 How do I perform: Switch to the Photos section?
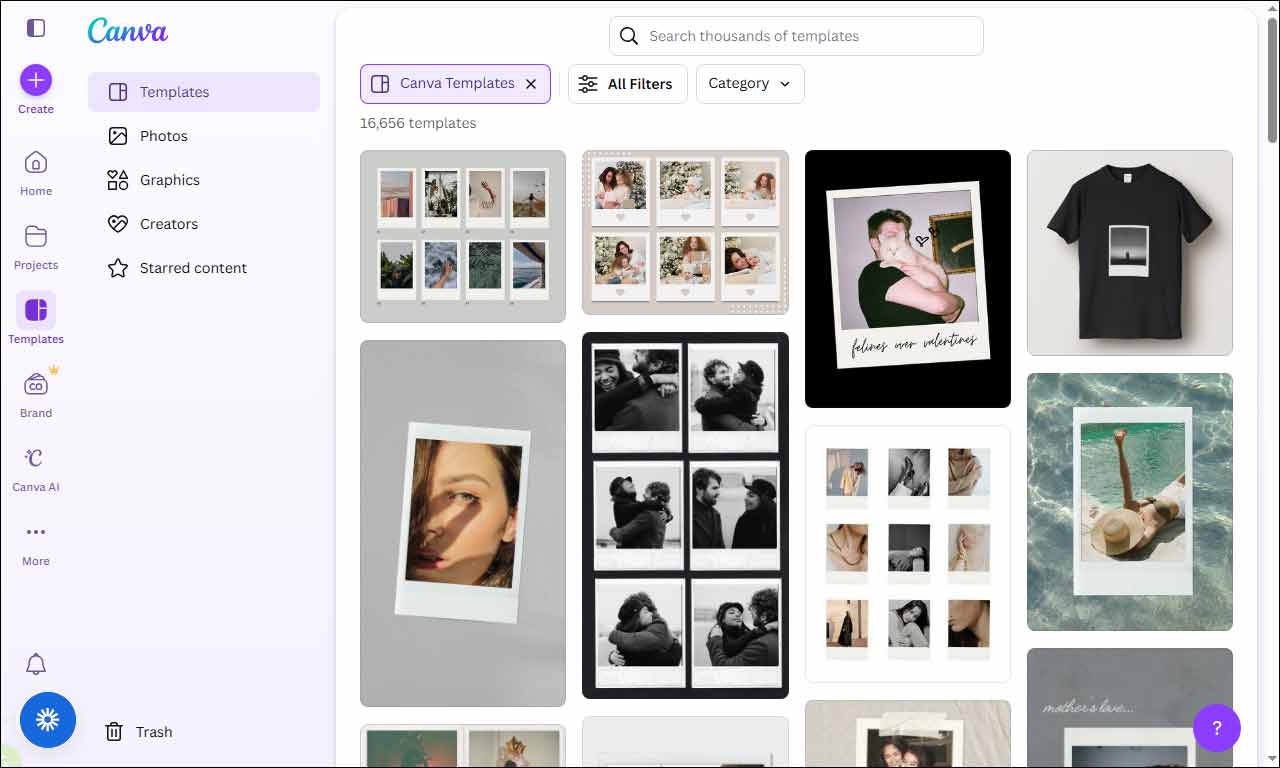click(x=163, y=136)
